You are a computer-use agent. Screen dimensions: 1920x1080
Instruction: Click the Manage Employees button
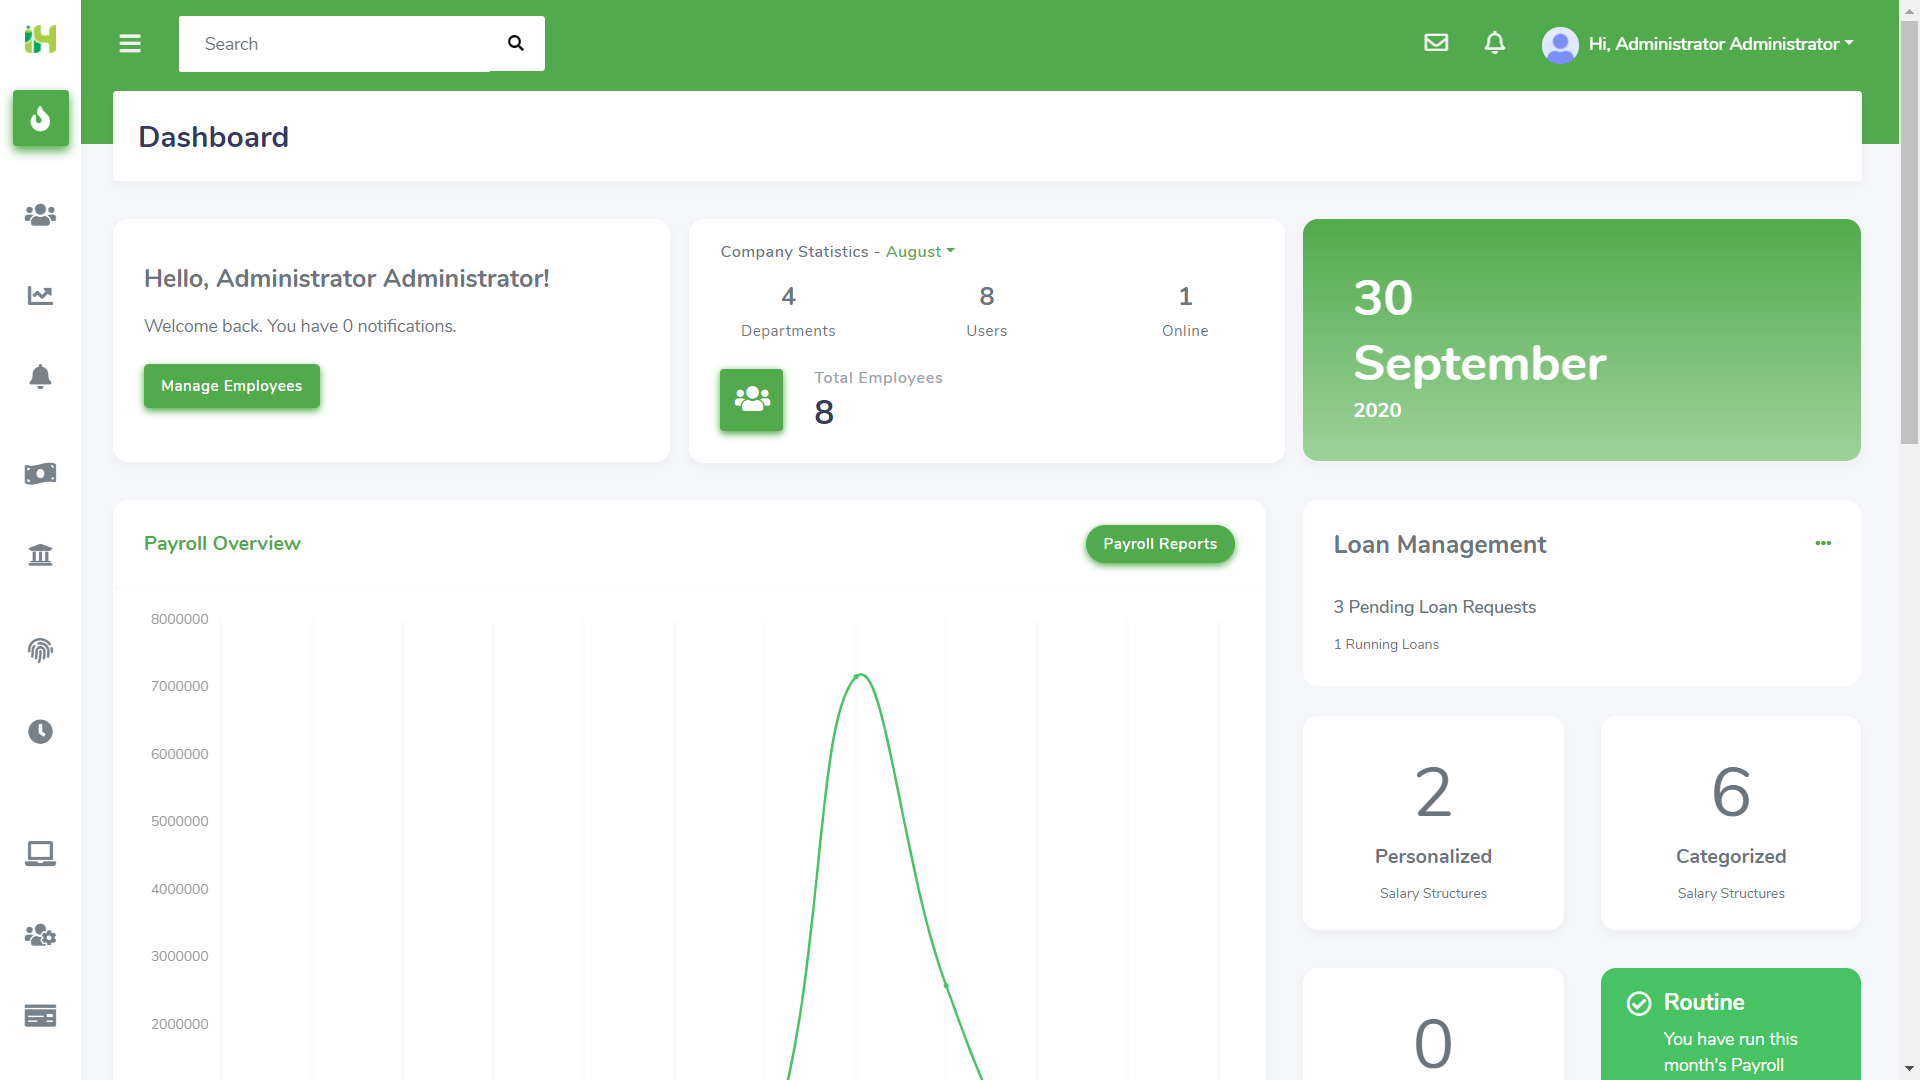point(231,386)
